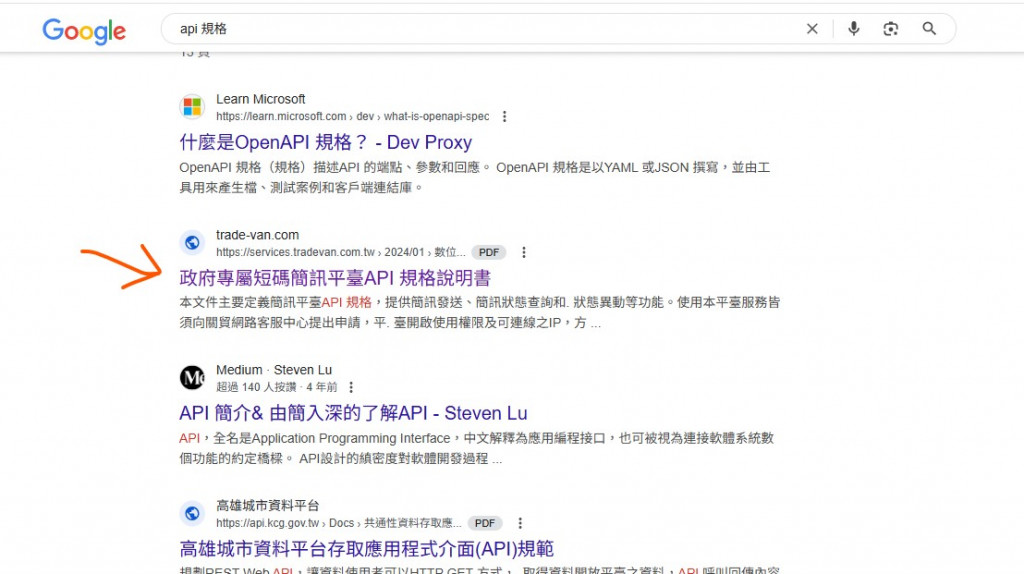Open more options for trade-van.com result

click(x=523, y=252)
